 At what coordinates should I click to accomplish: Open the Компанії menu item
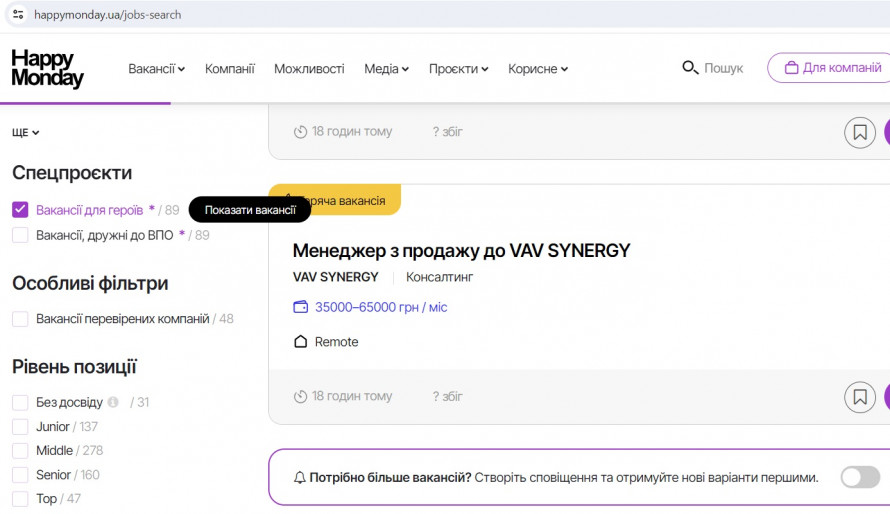tap(230, 69)
